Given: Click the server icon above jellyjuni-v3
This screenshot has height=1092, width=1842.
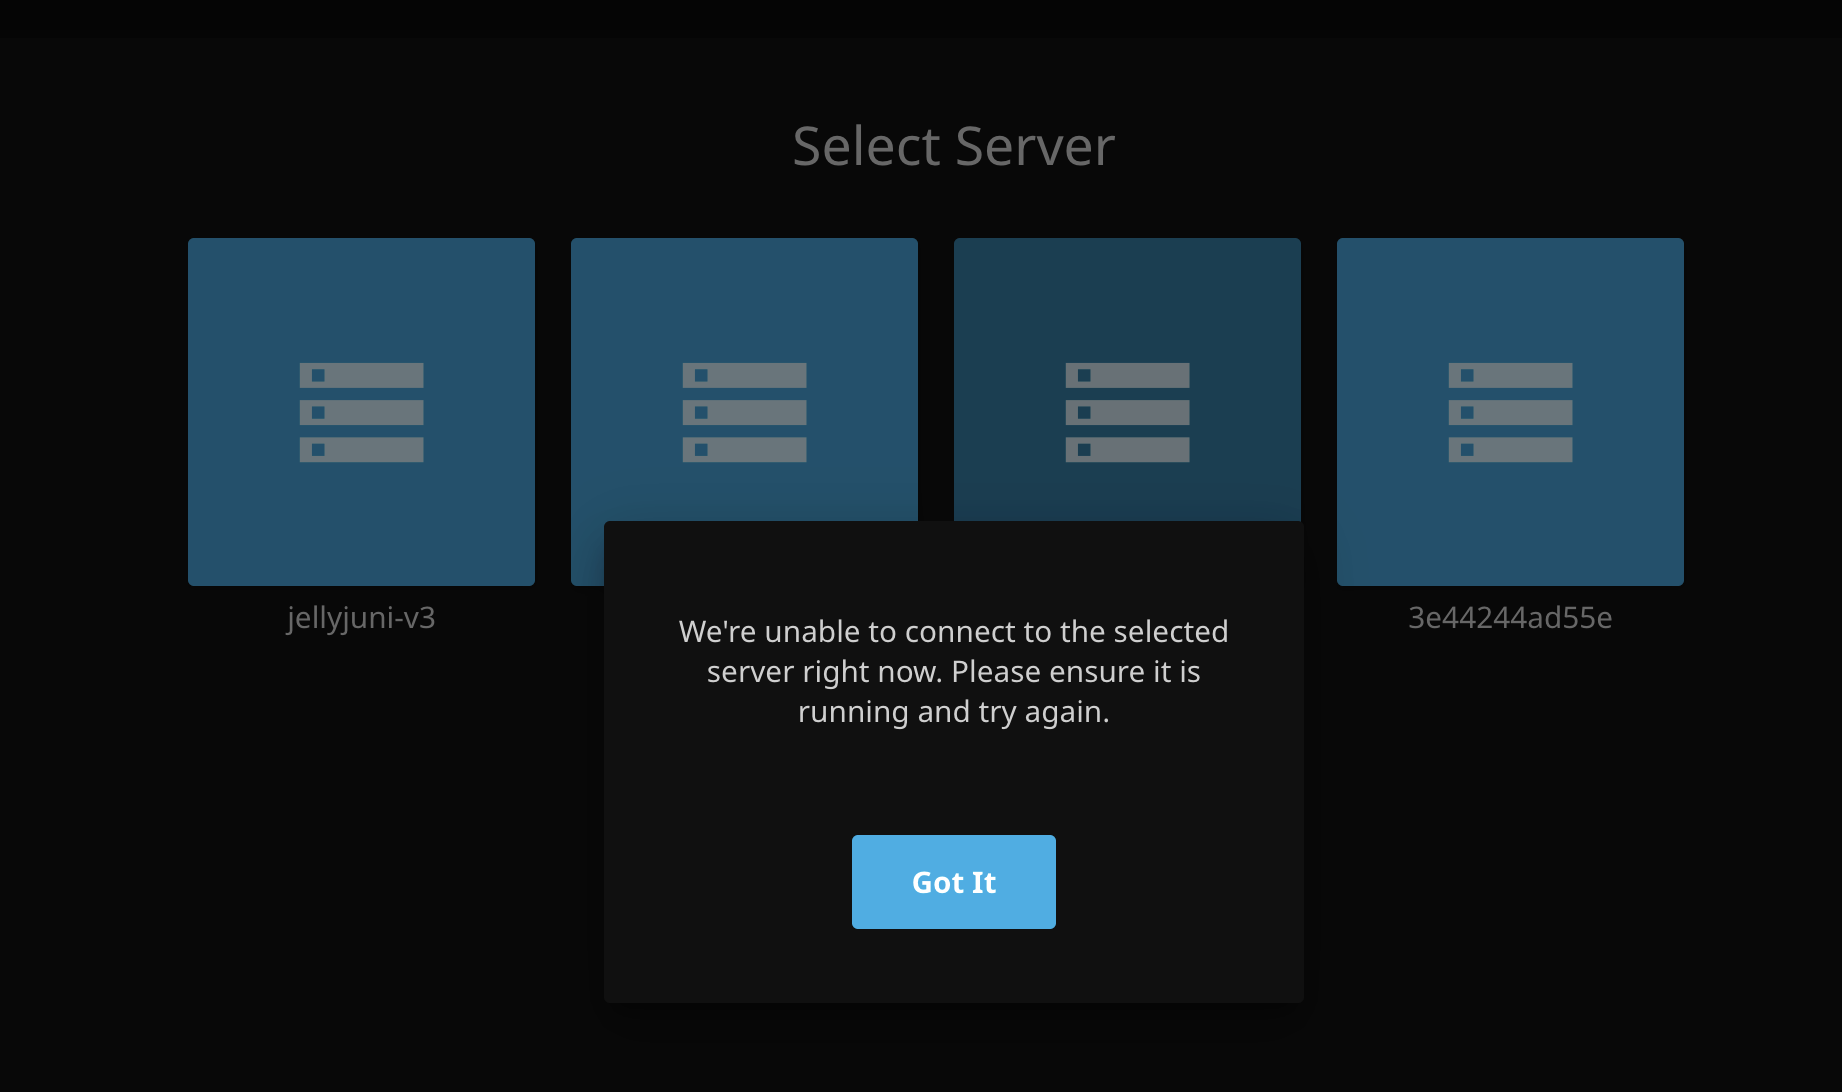Looking at the screenshot, I should point(361,412).
